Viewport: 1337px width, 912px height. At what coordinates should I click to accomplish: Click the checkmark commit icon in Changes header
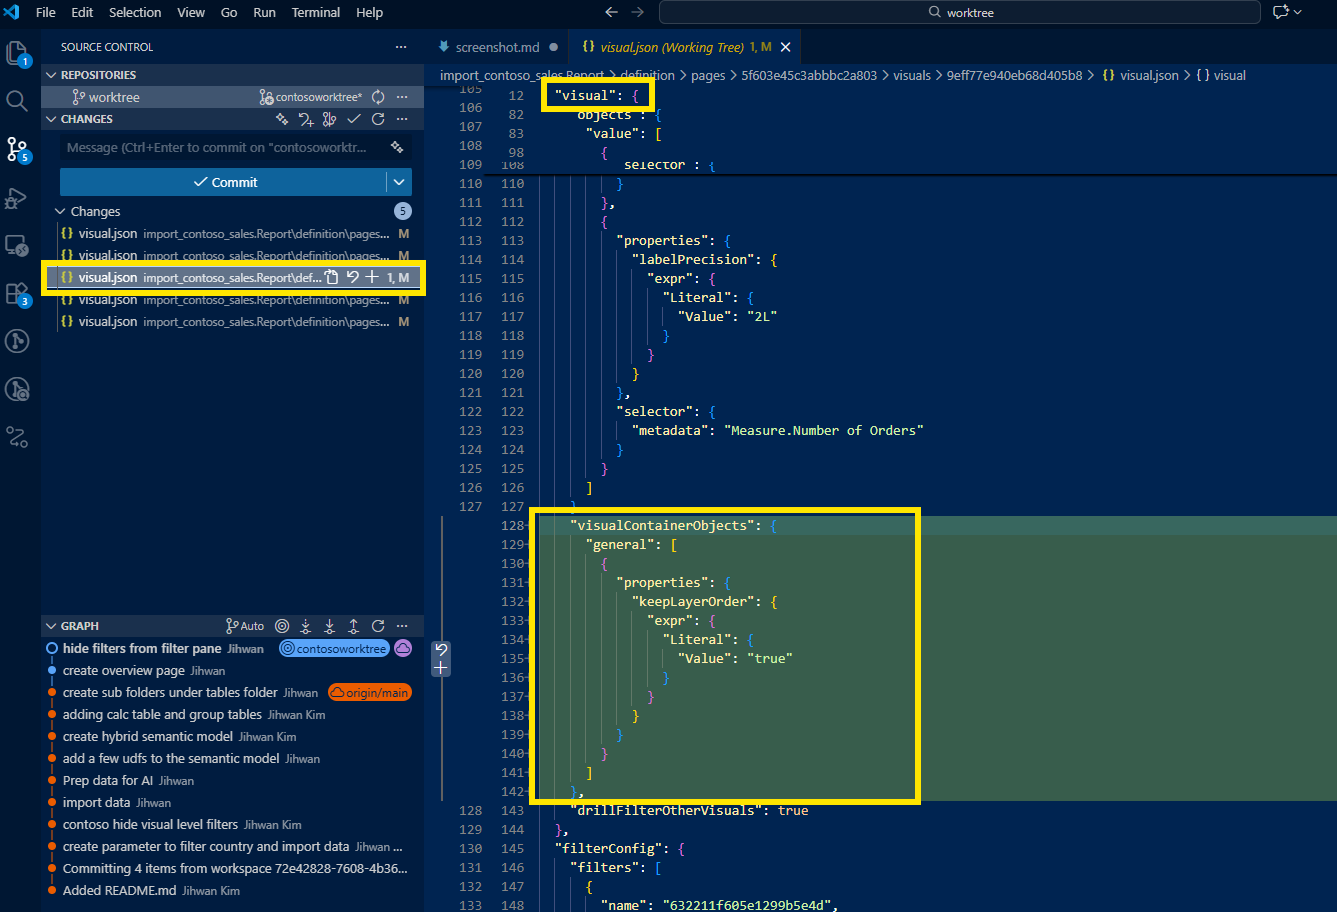(x=354, y=119)
